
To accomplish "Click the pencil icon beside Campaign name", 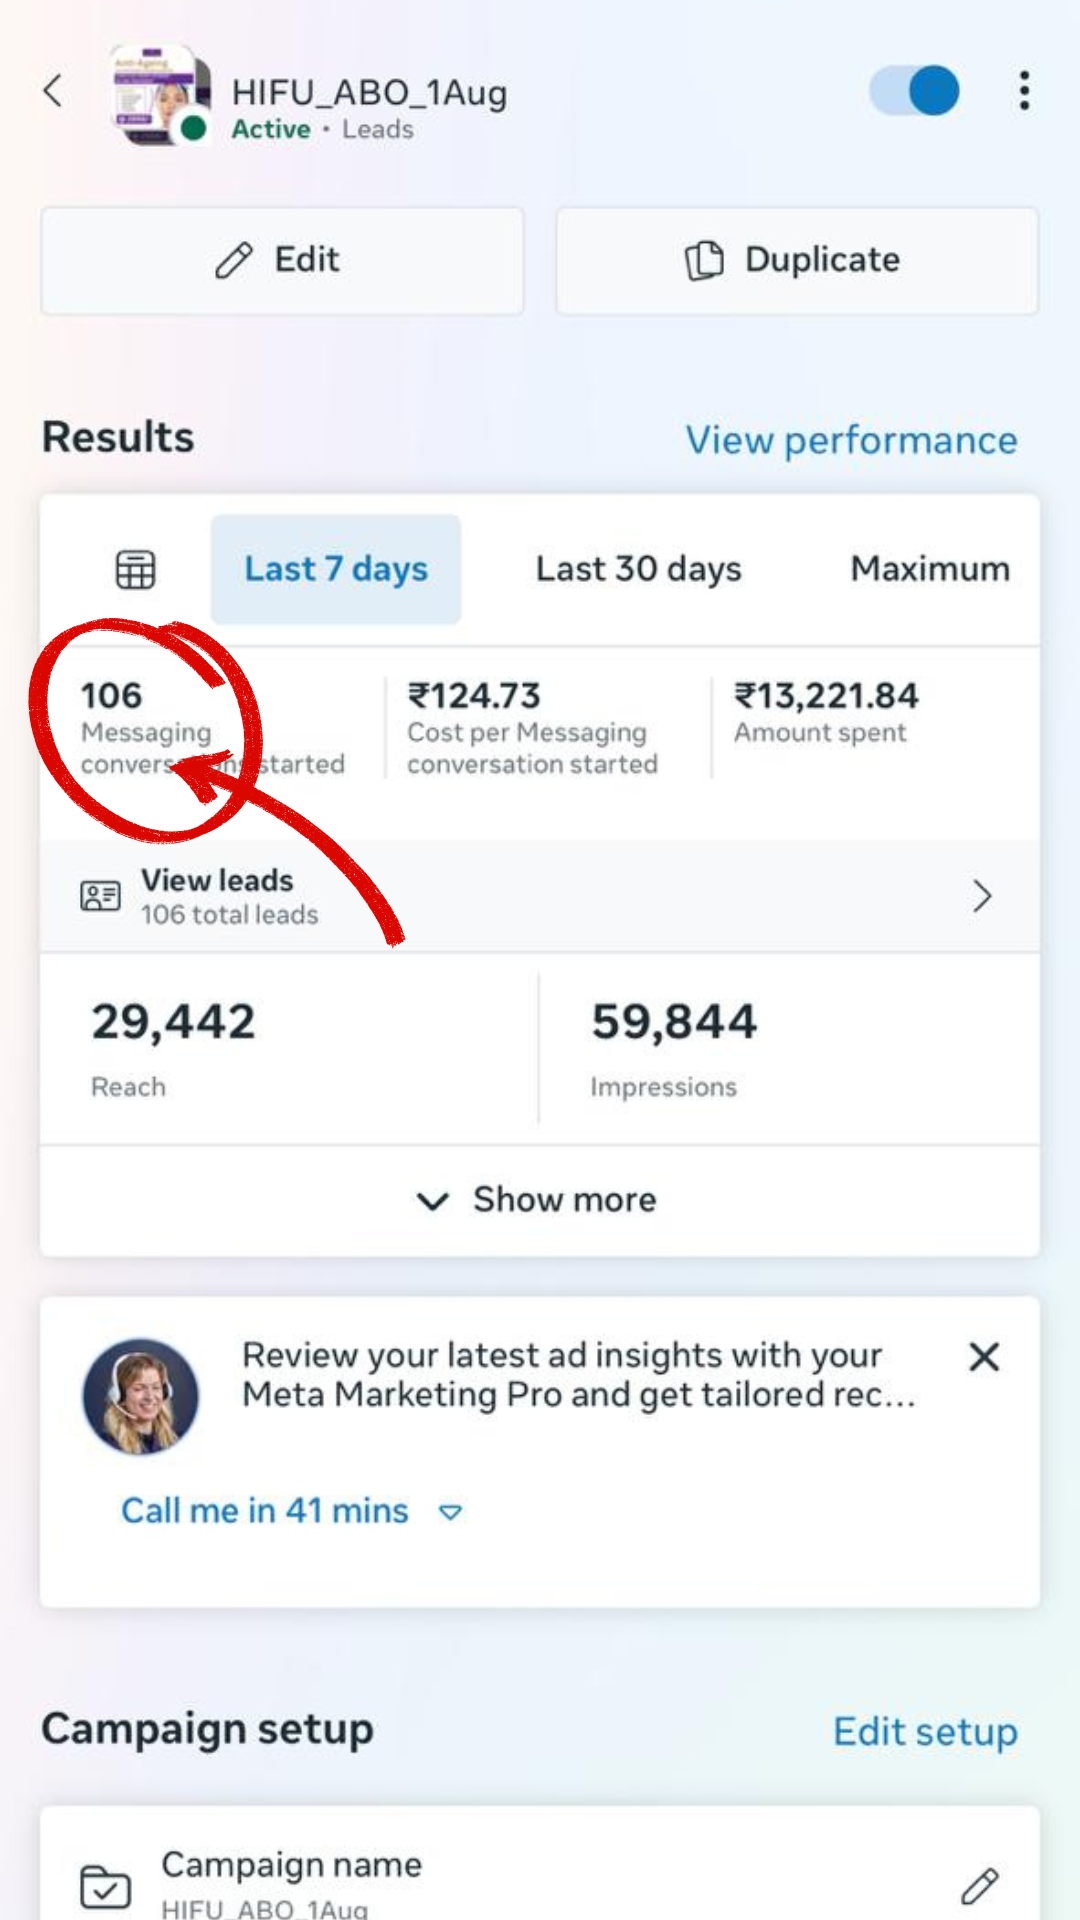I will point(979,1886).
